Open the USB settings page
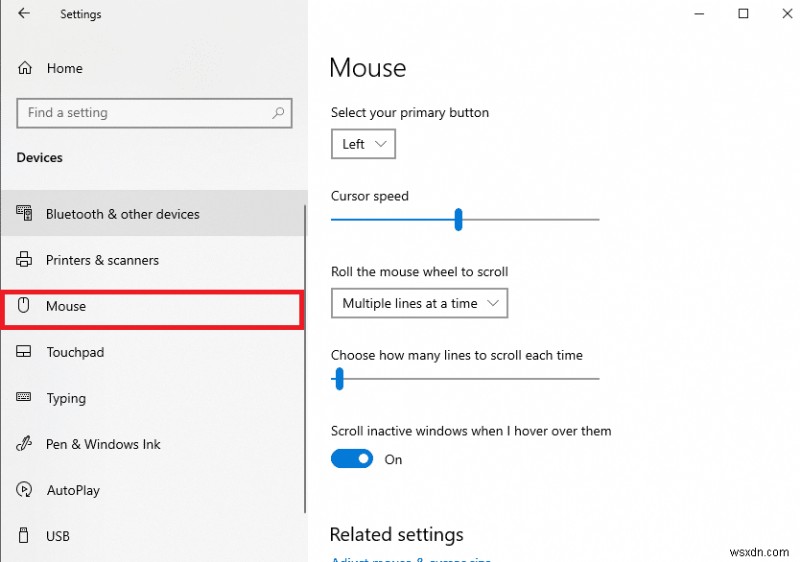800x562 pixels. click(x=153, y=536)
